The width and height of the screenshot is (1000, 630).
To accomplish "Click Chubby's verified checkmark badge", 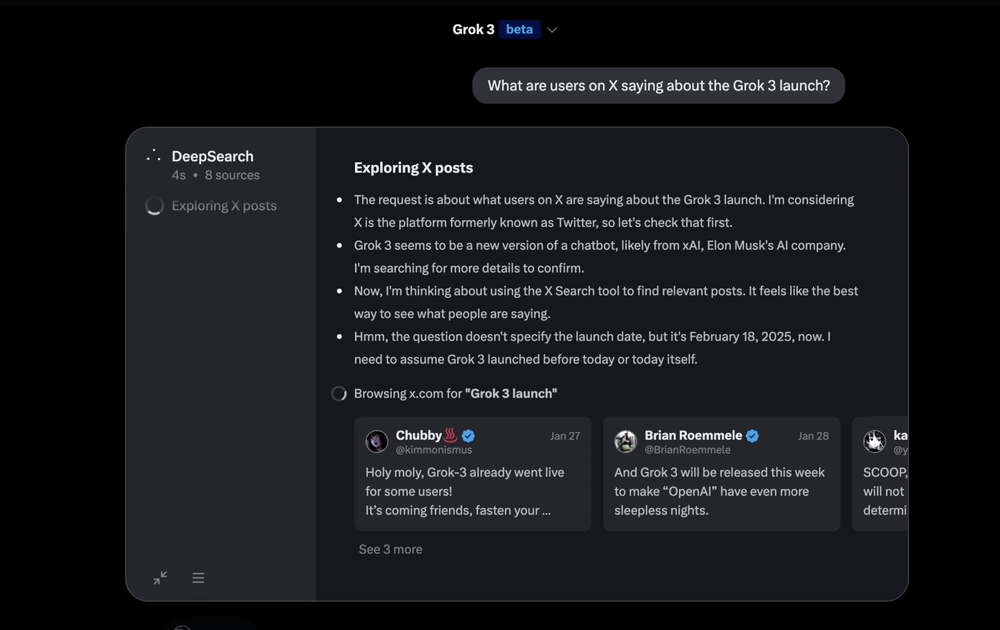I will click(x=468, y=436).
